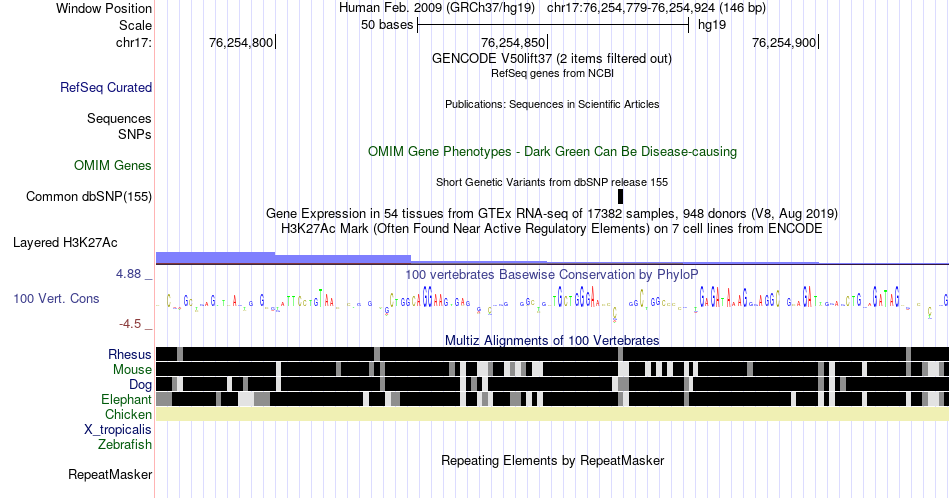
Task: Click 'Short Genetic Variants from dbSNP' title
Action: coord(552,182)
